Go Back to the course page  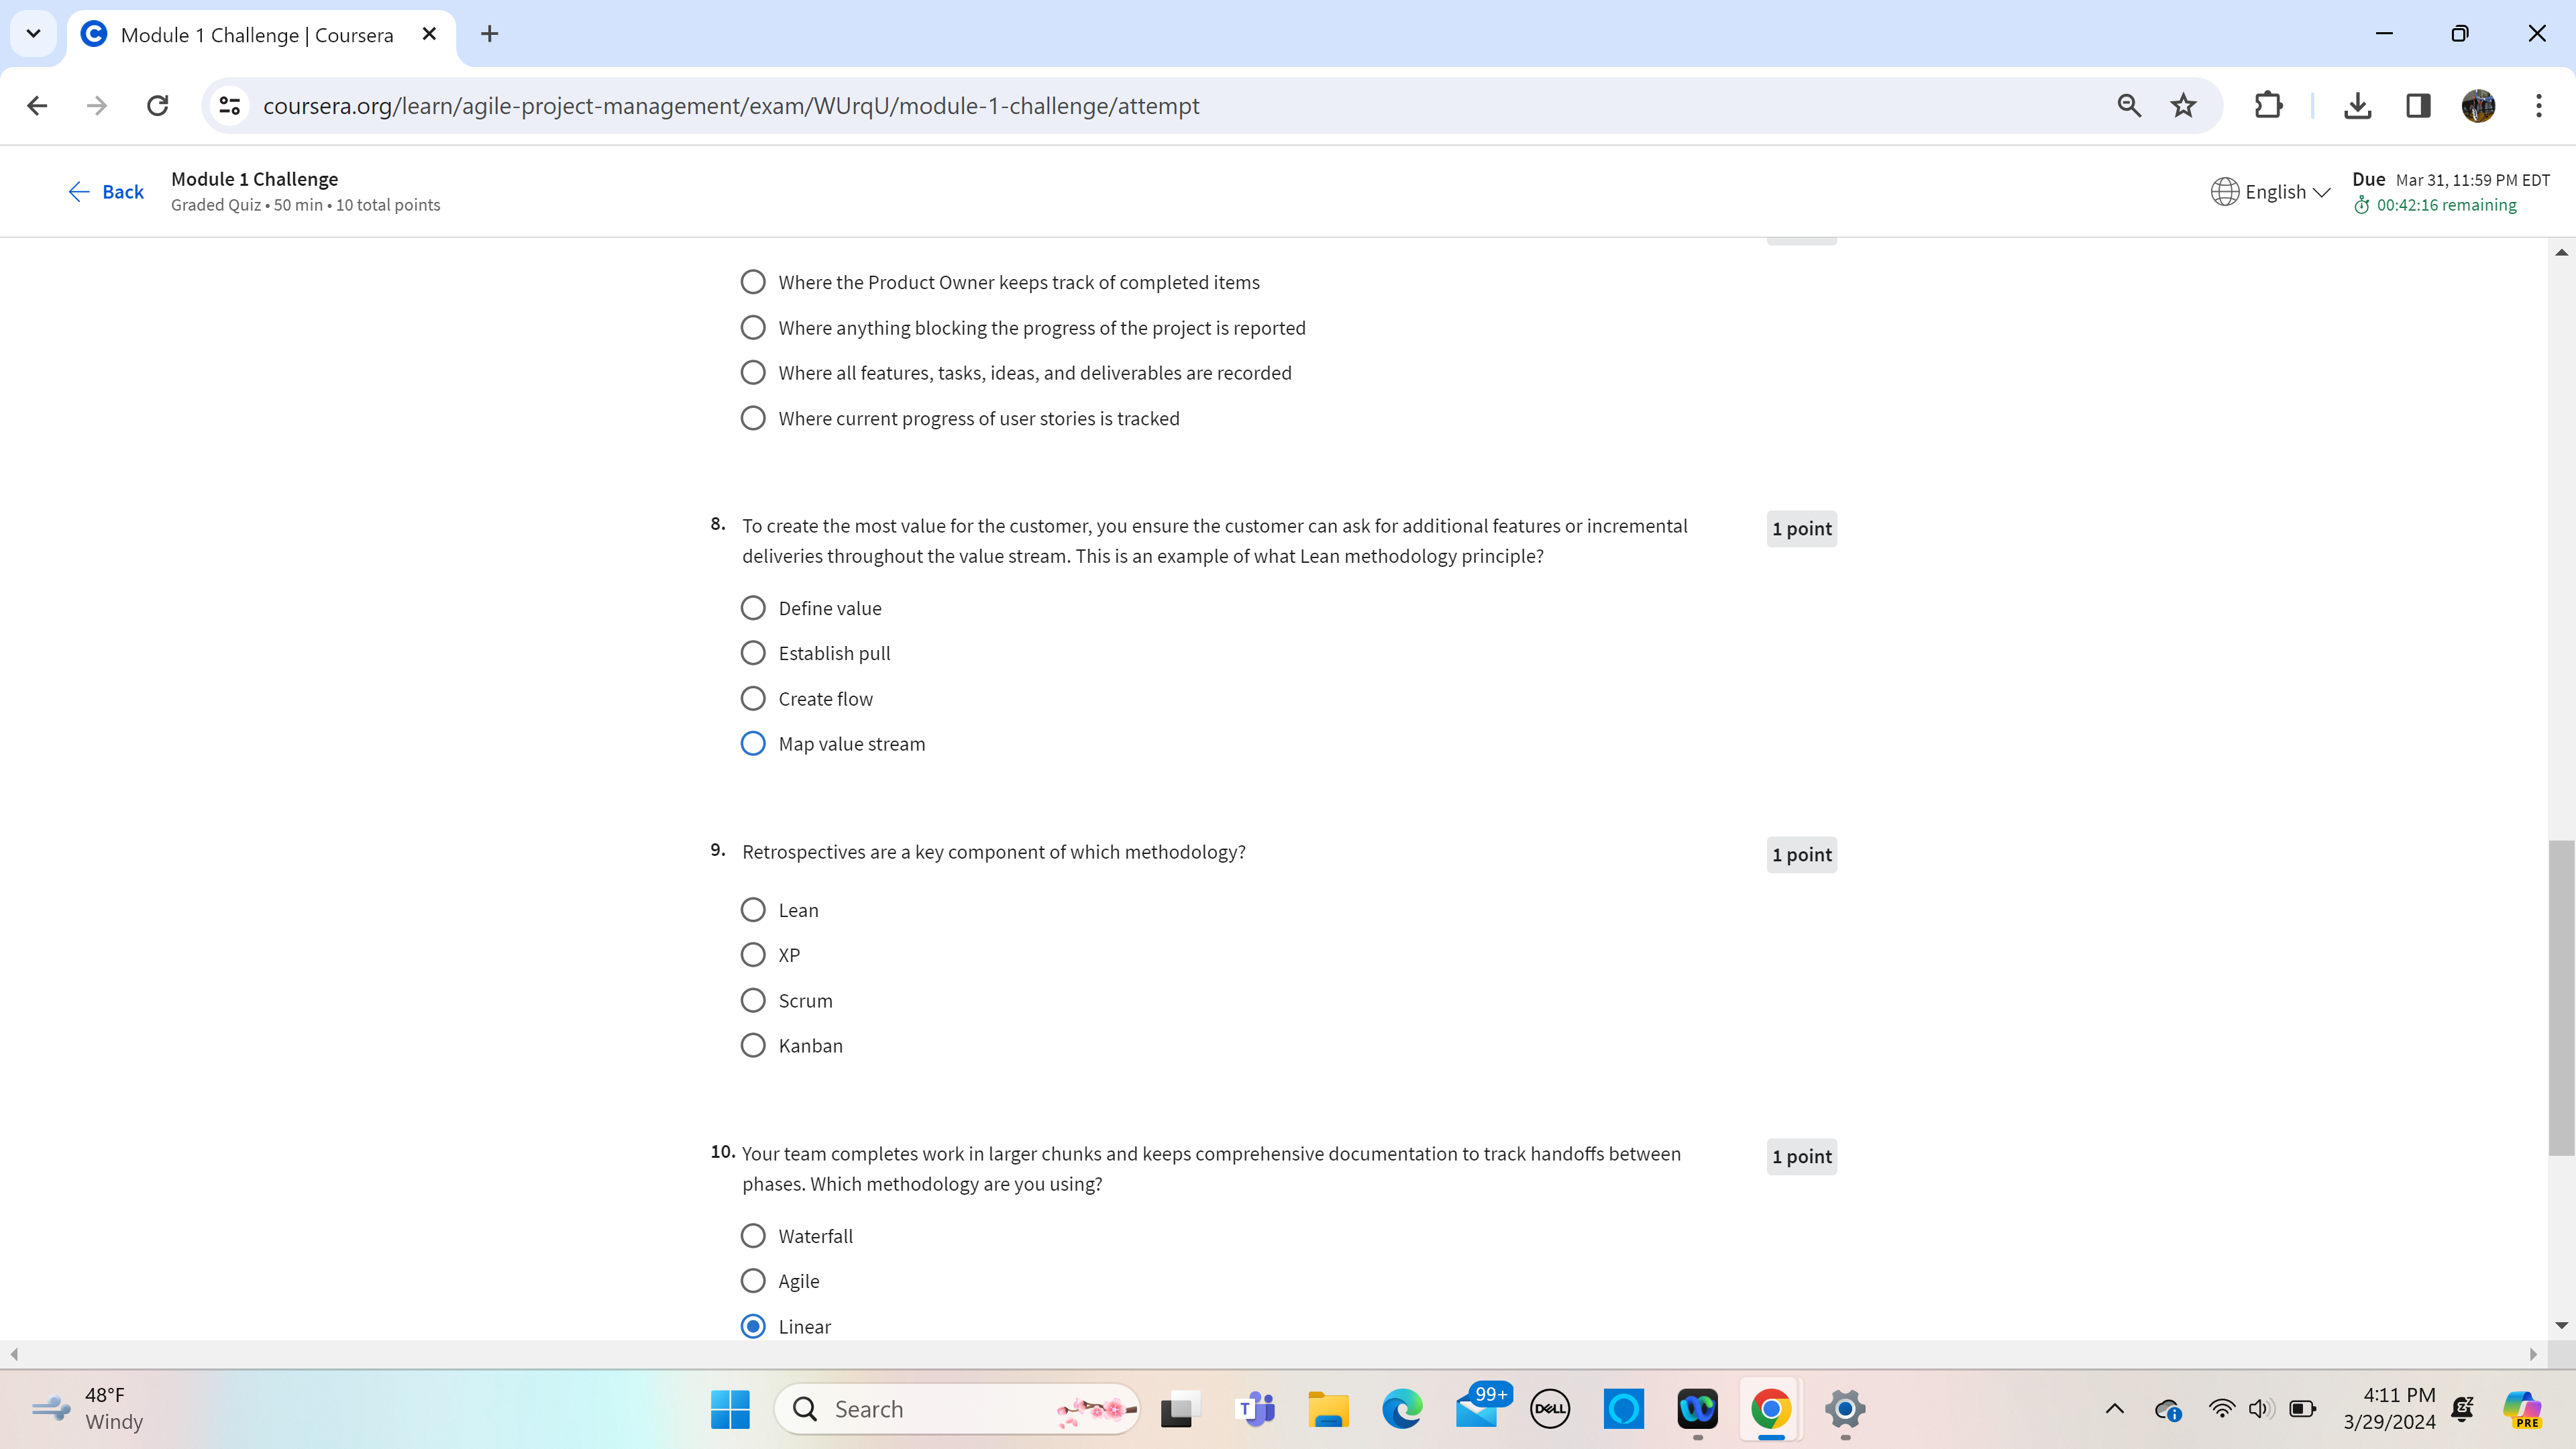click(106, 192)
